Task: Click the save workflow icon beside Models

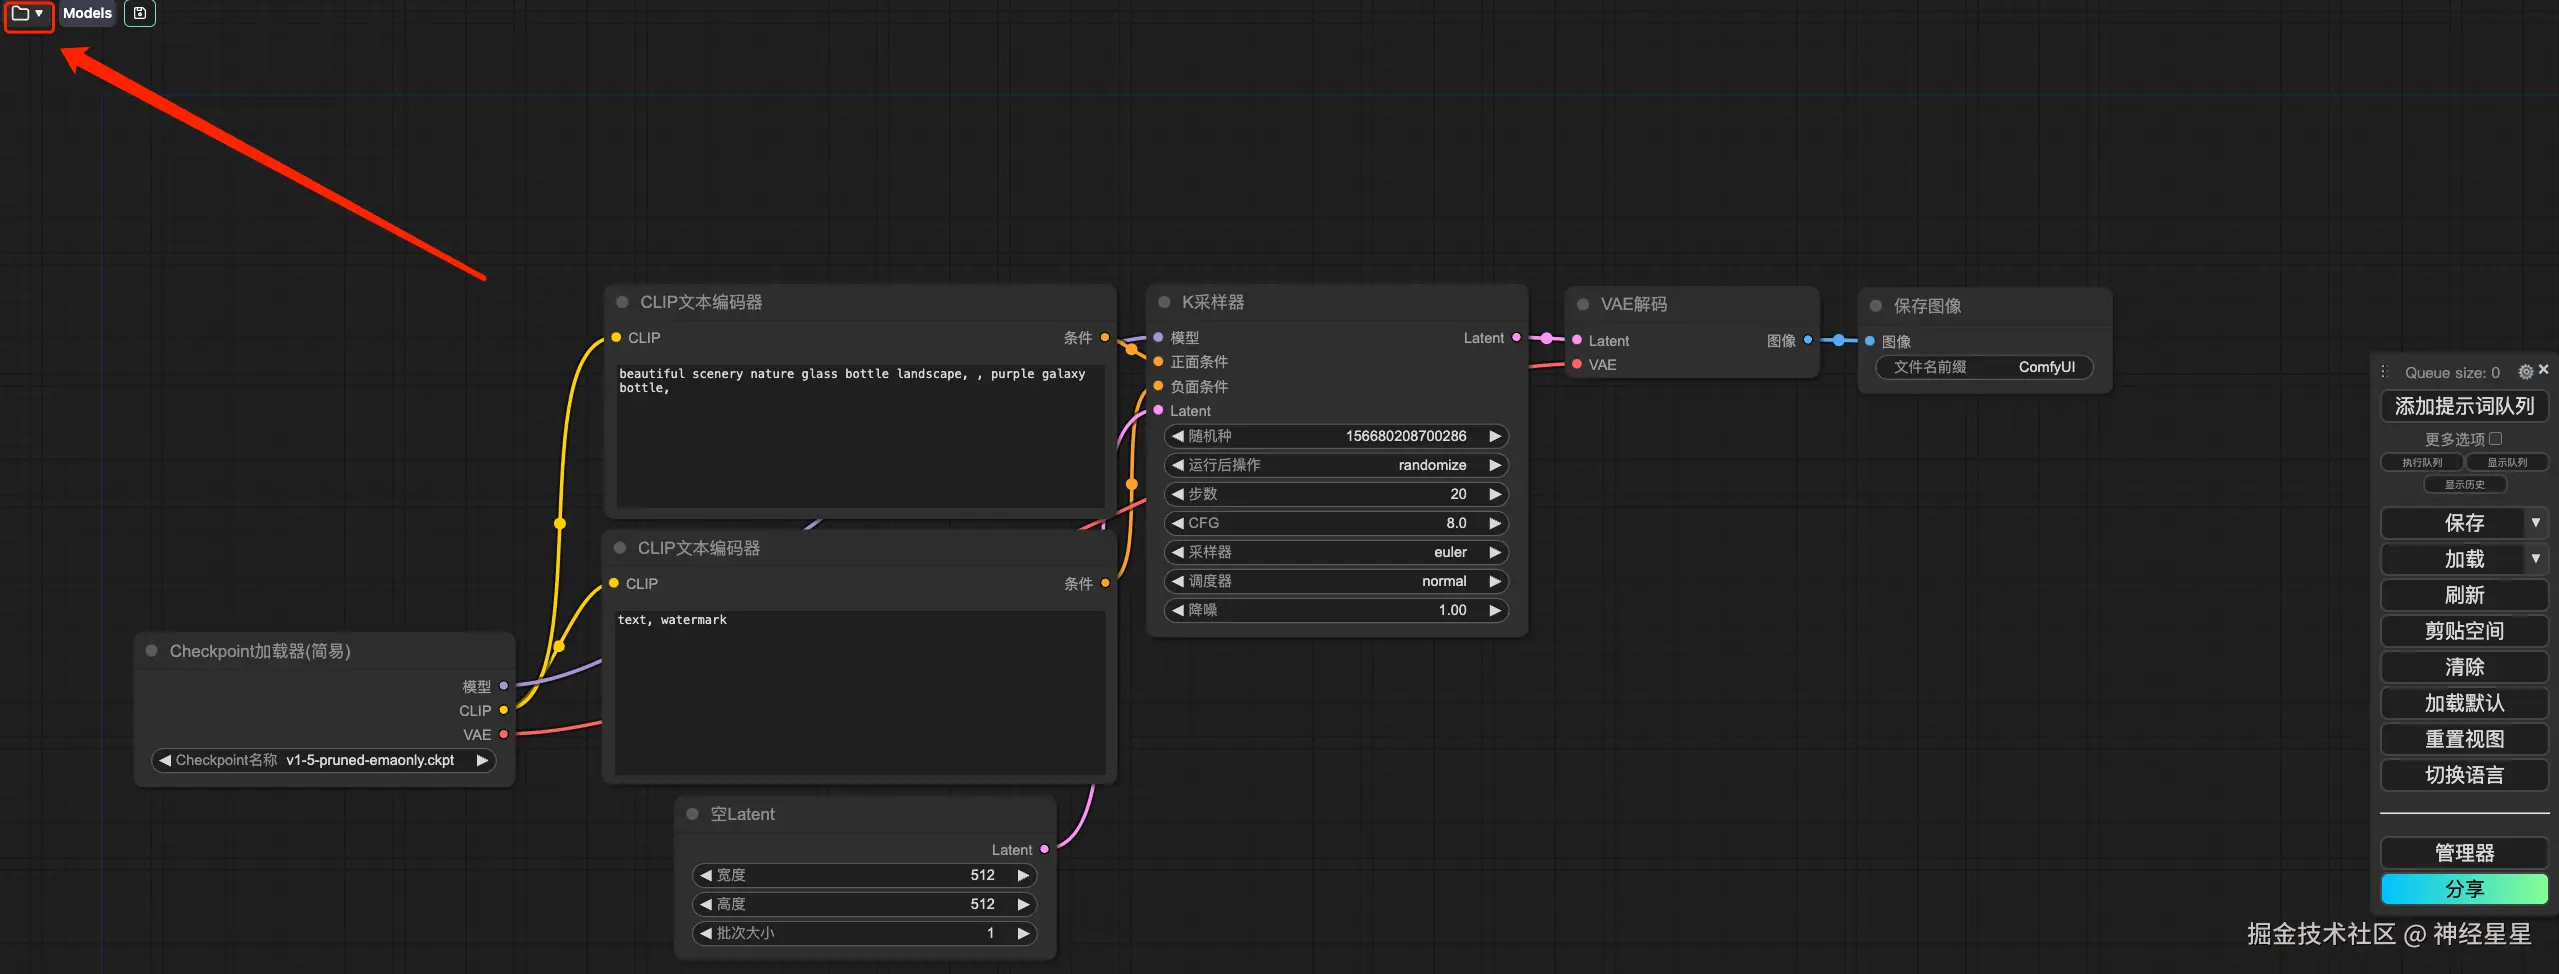Action: tap(140, 14)
